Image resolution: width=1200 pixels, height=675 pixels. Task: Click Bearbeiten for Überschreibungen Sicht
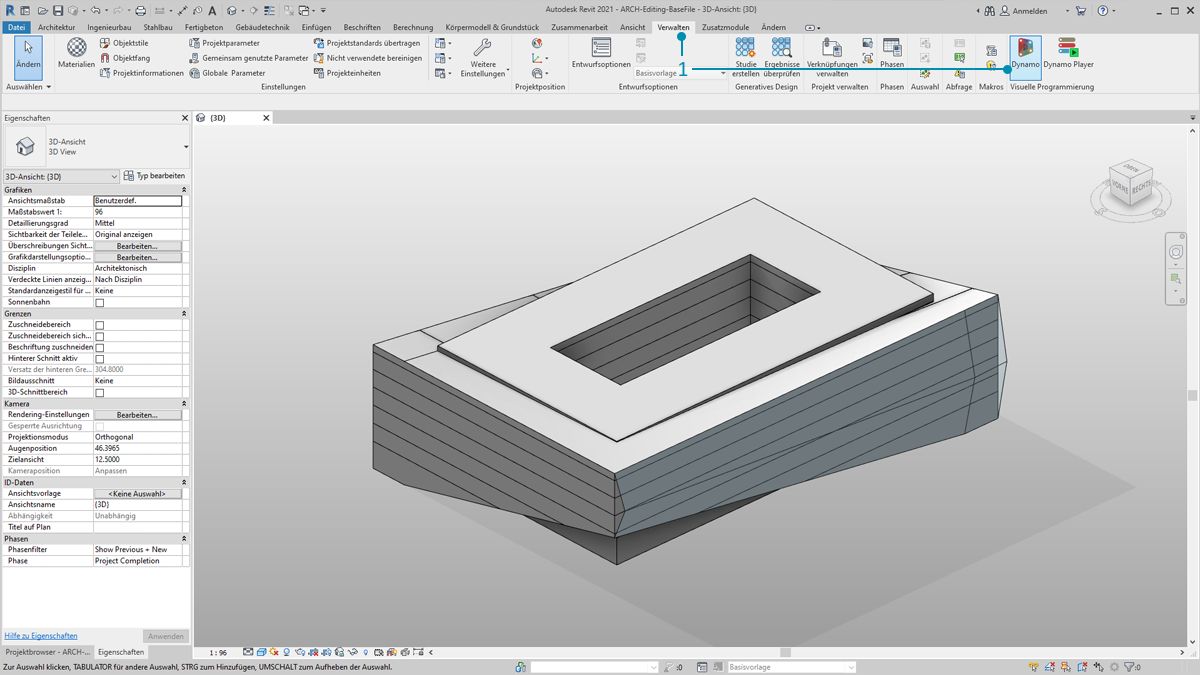(x=138, y=246)
